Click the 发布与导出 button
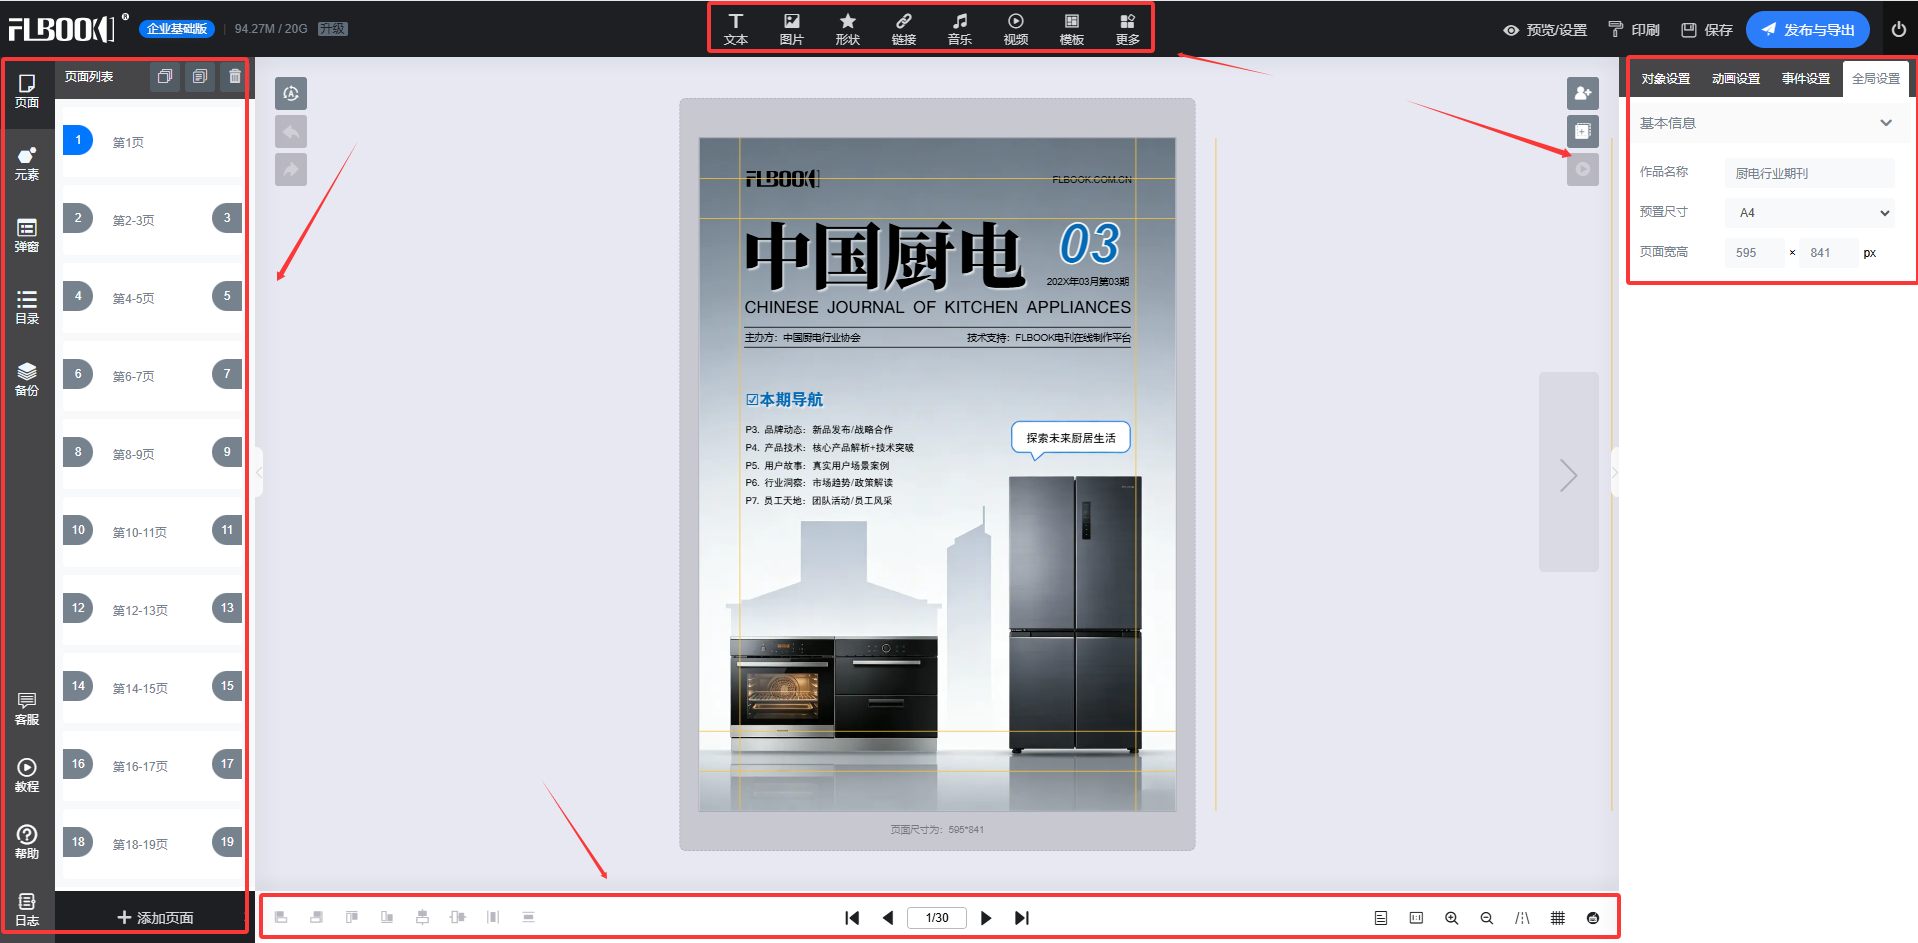Viewport: 1918px width, 943px height. coord(1807,29)
